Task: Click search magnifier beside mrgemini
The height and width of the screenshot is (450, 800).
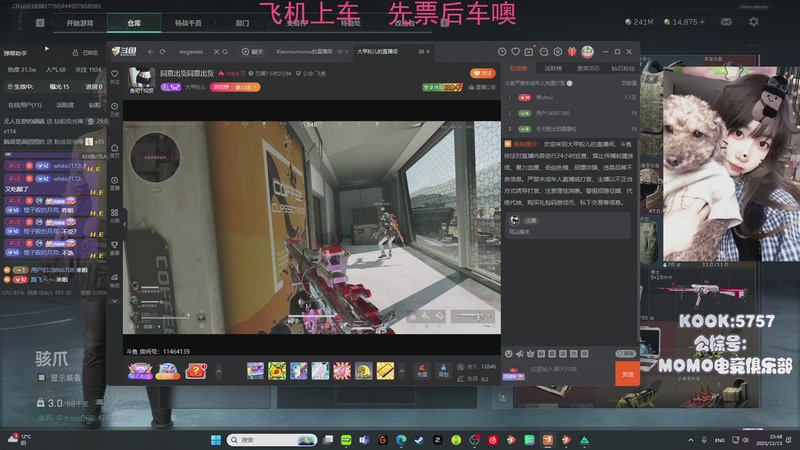Action: 225,52
